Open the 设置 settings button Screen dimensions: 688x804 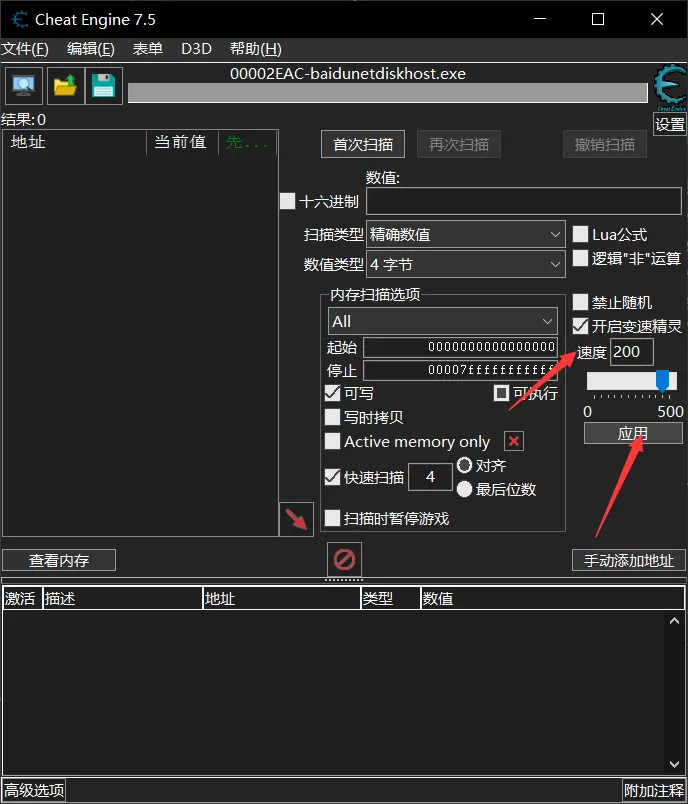coord(669,125)
